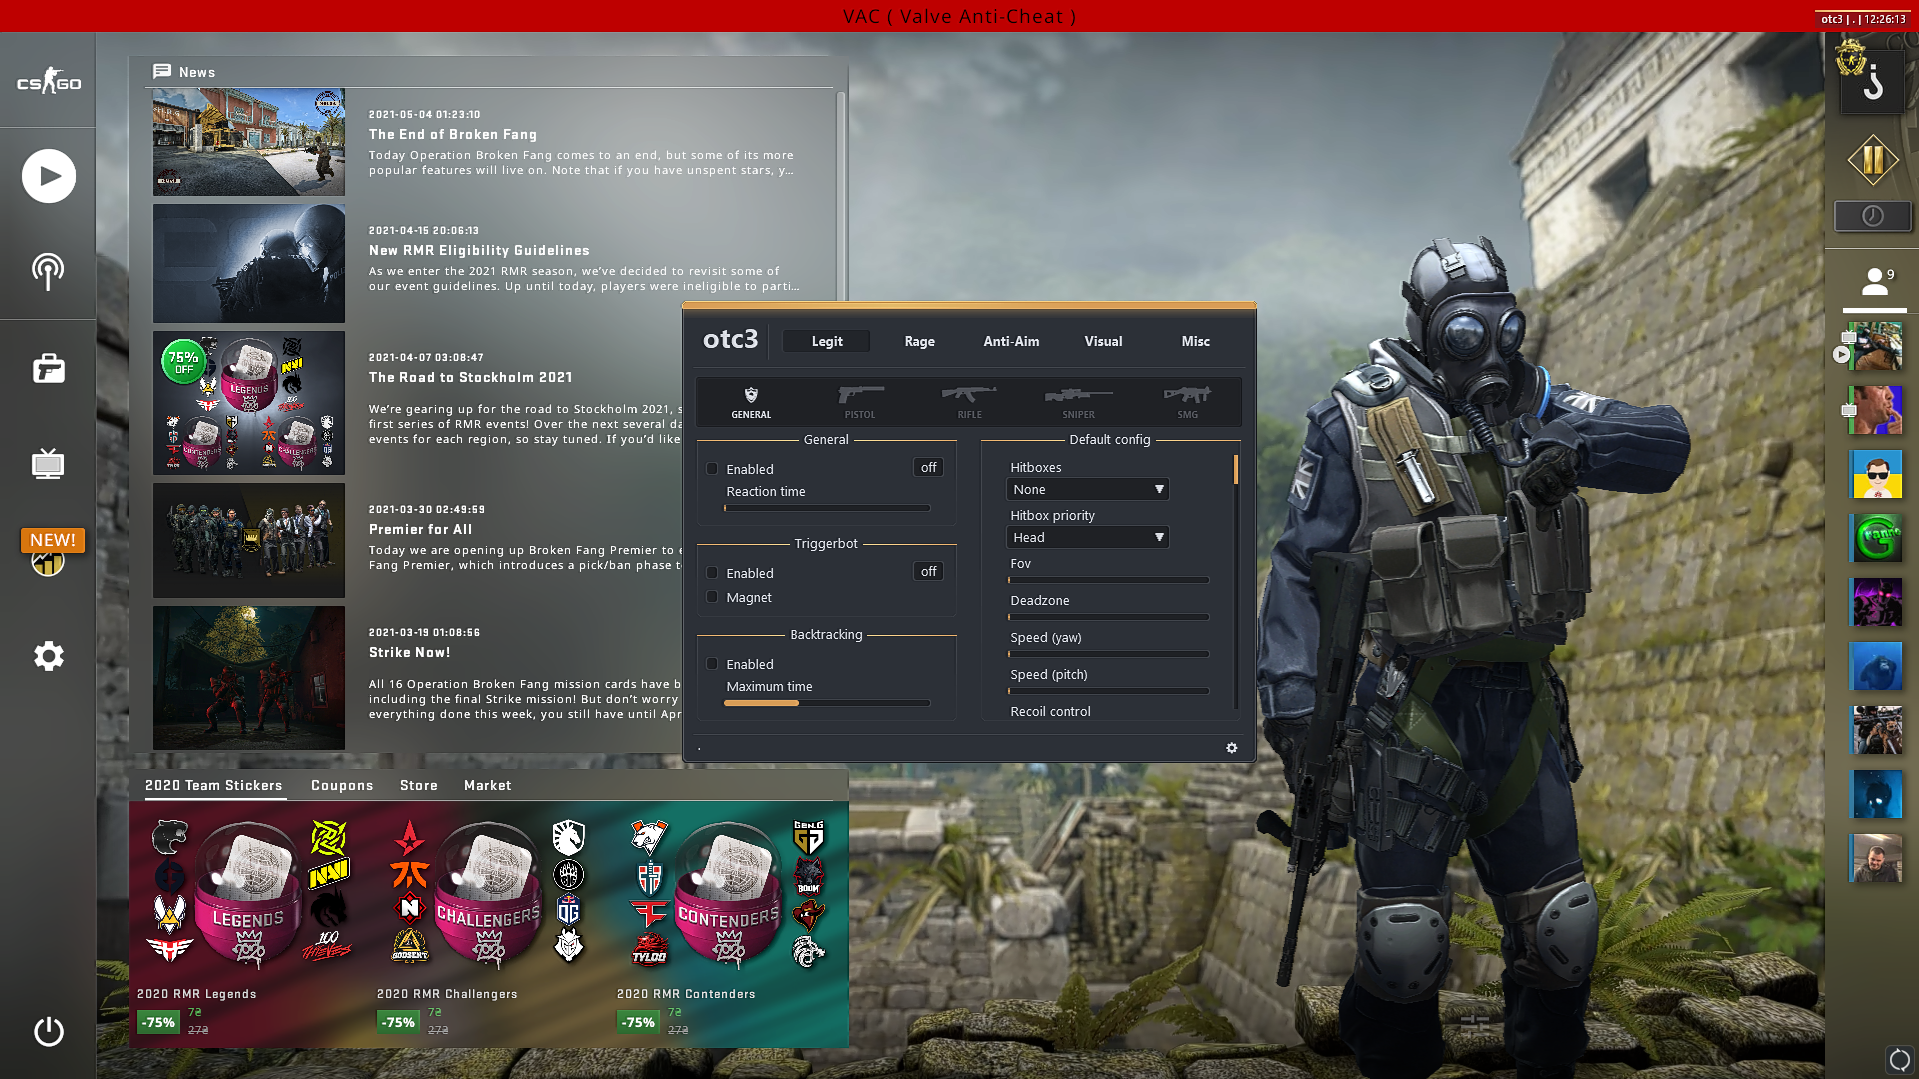The height and width of the screenshot is (1079, 1919).
Task: Open the Coupons tab
Action: [x=342, y=785]
